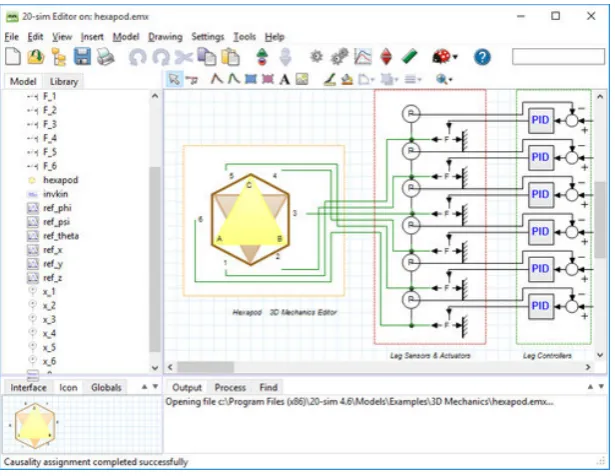Select the blue rectangle drawing tool

pyautogui.click(x=251, y=79)
